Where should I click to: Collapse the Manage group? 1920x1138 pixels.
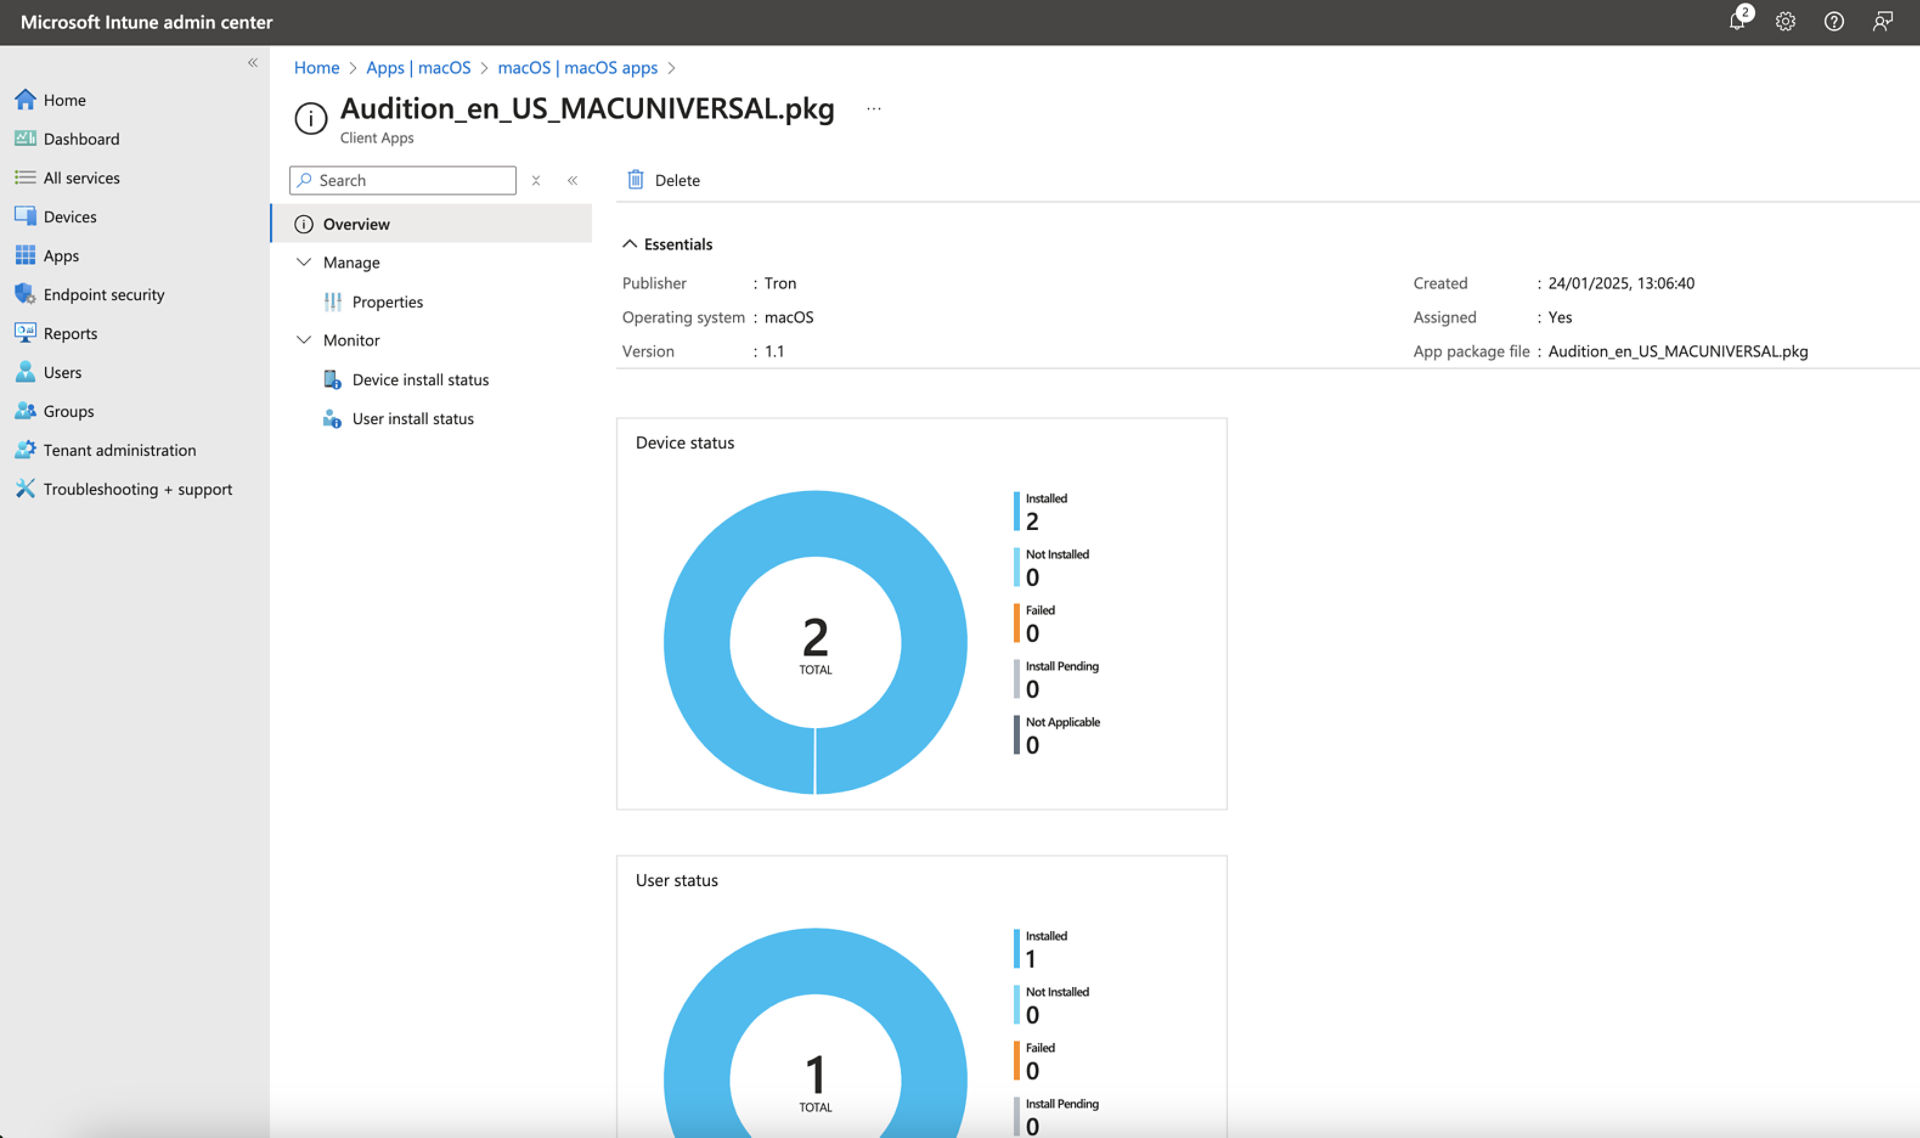coord(304,262)
